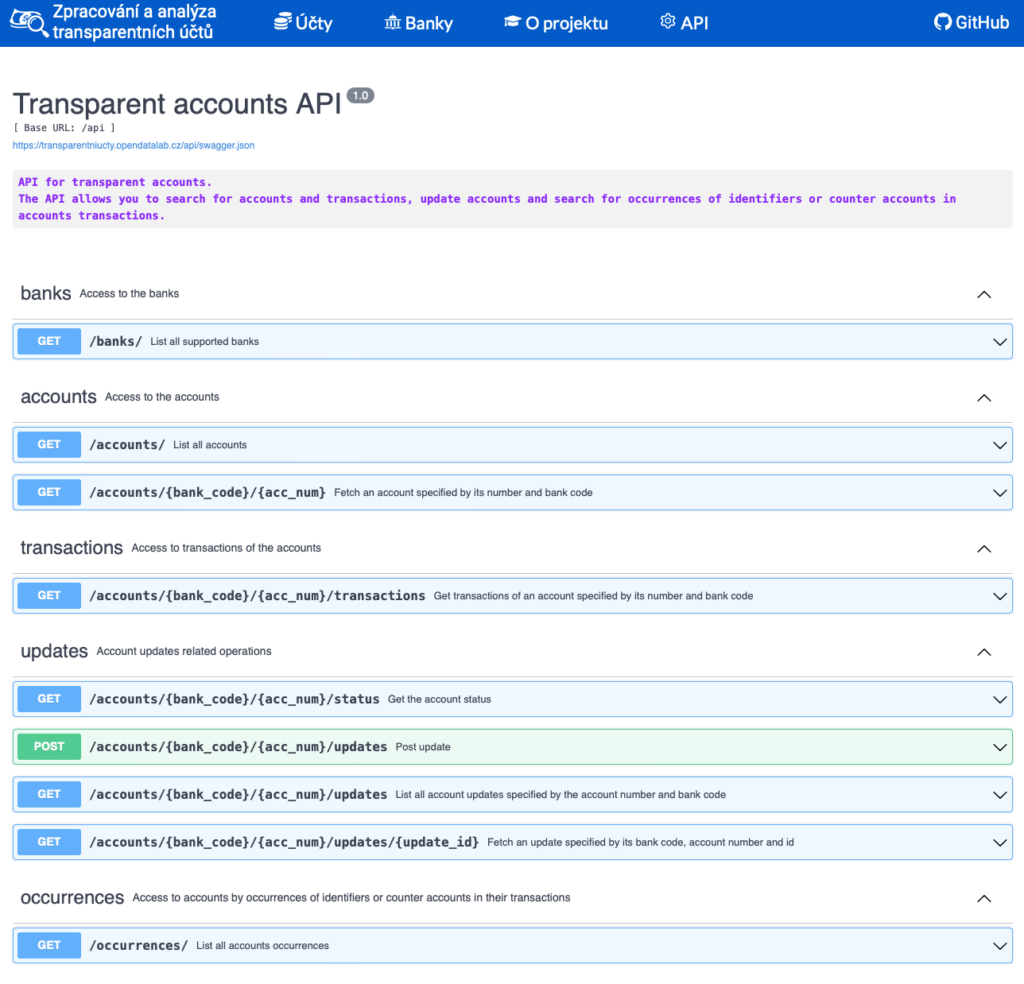Click GET badge for account transactions

(x=49, y=595)
